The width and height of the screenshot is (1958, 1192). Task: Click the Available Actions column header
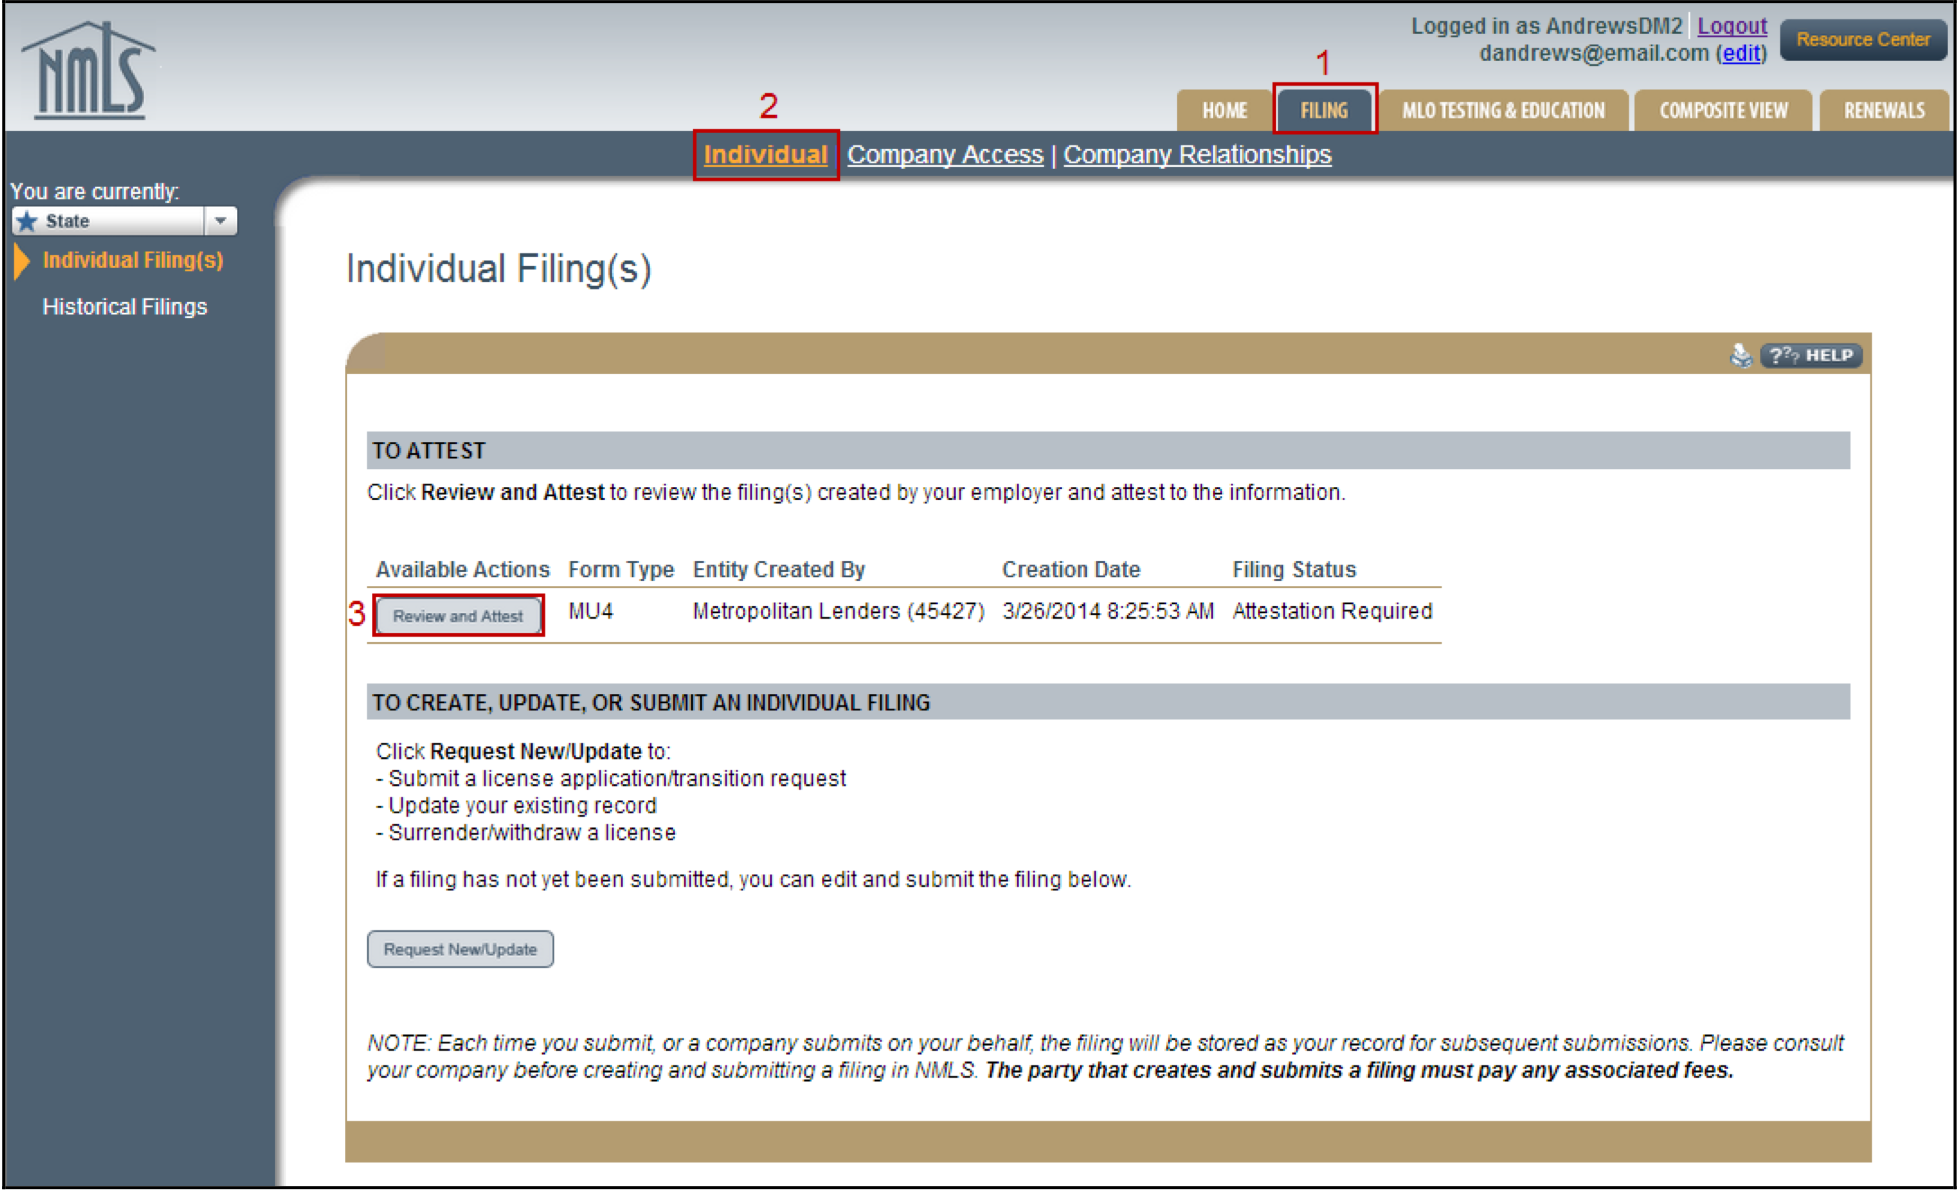click(462, 569)
